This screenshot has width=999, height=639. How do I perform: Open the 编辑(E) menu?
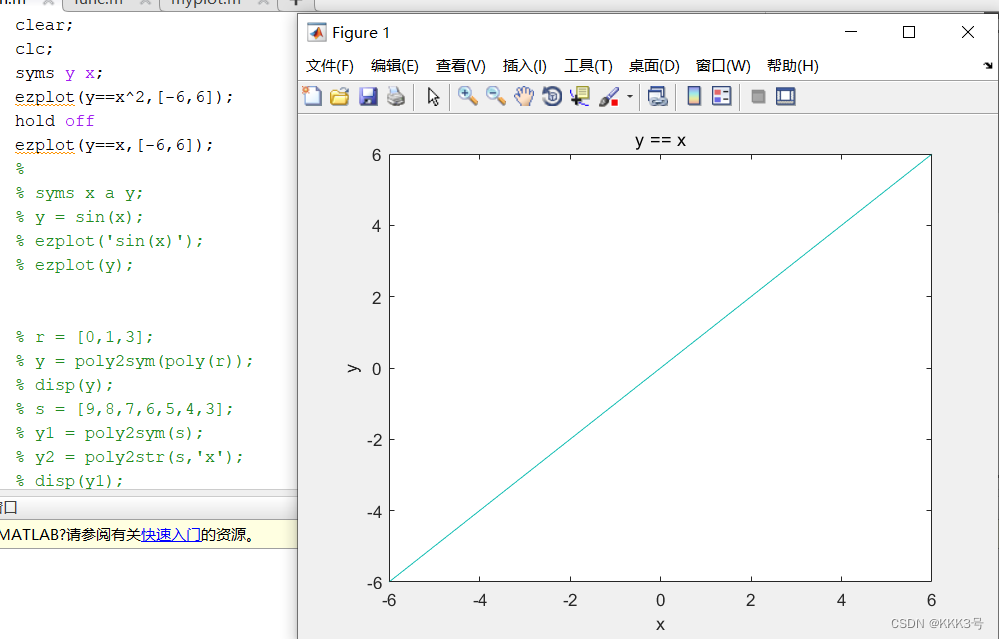394,66
